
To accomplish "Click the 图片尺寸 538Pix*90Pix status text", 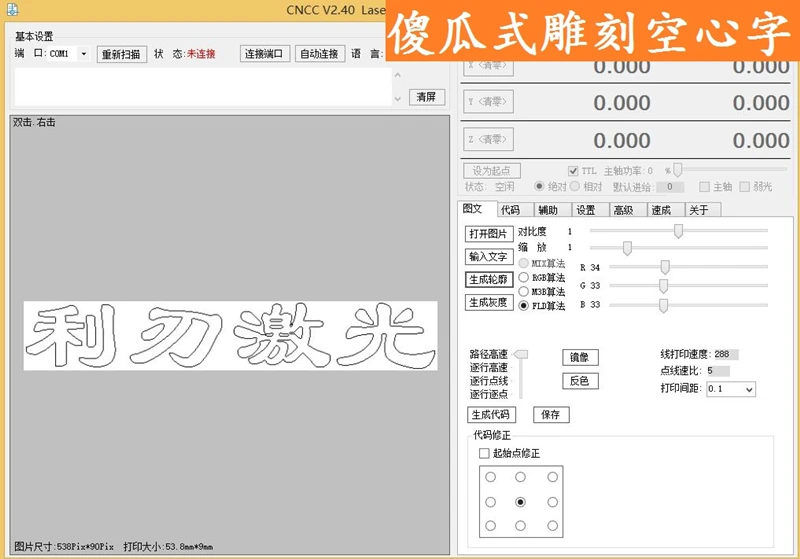I will pos(64,546).
